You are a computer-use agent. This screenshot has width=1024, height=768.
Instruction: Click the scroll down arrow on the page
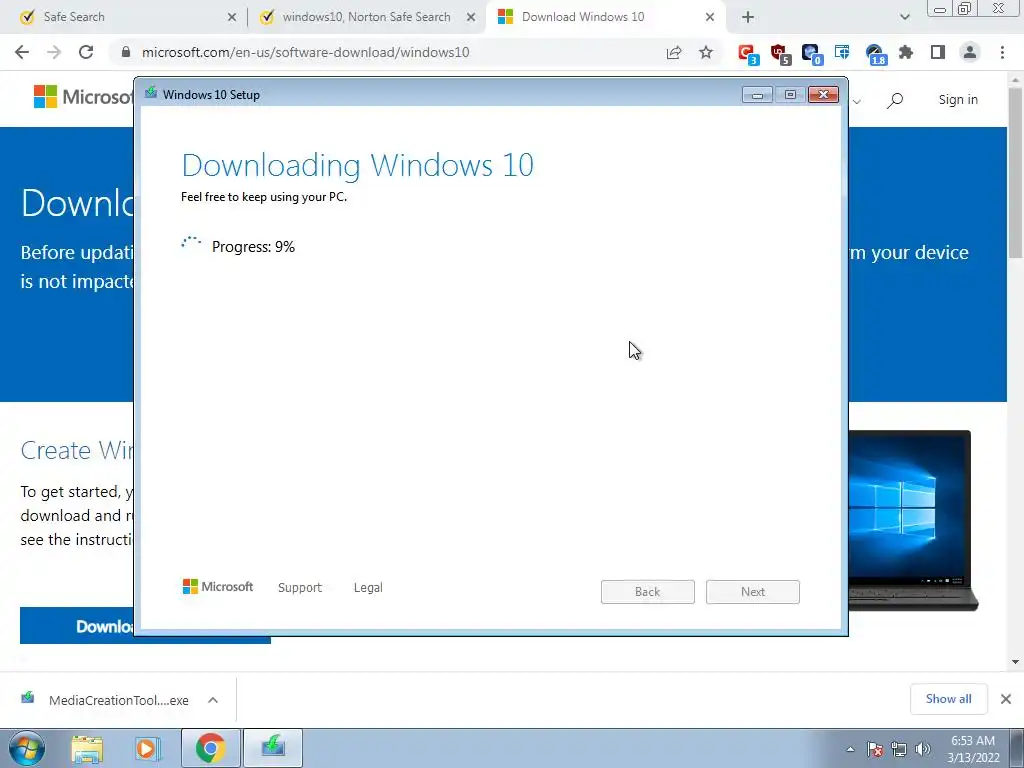point(1016,662)
